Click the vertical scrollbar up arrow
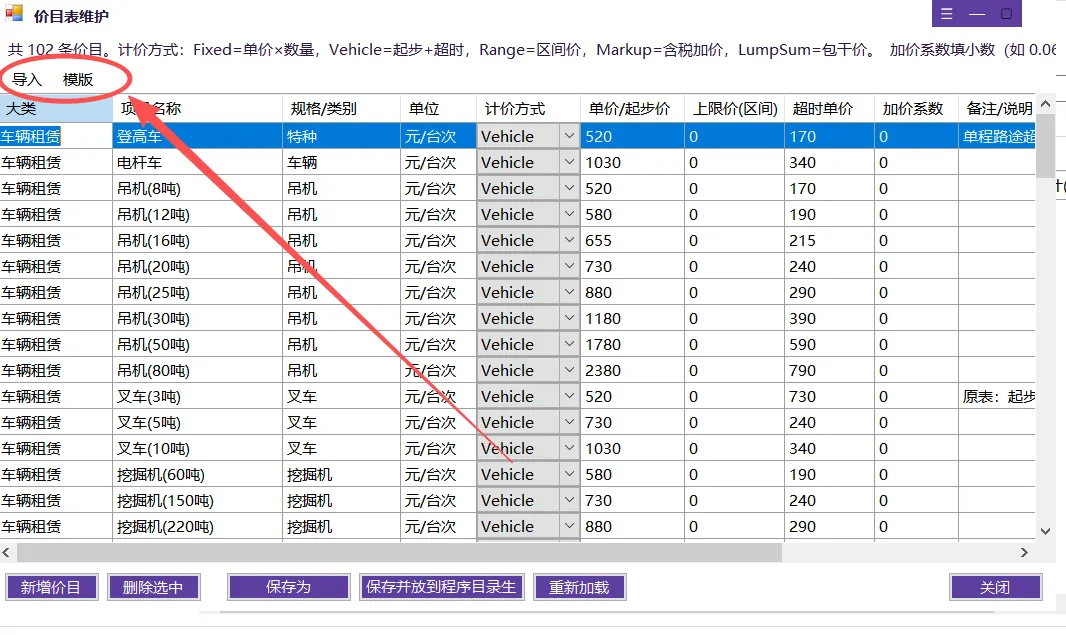 point(1046,104)
